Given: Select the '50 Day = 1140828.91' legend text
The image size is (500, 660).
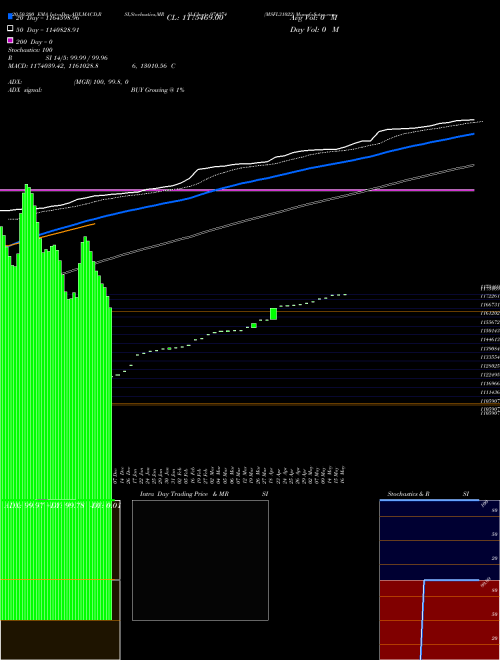Looking at the screenshot, I should [47, 30].
